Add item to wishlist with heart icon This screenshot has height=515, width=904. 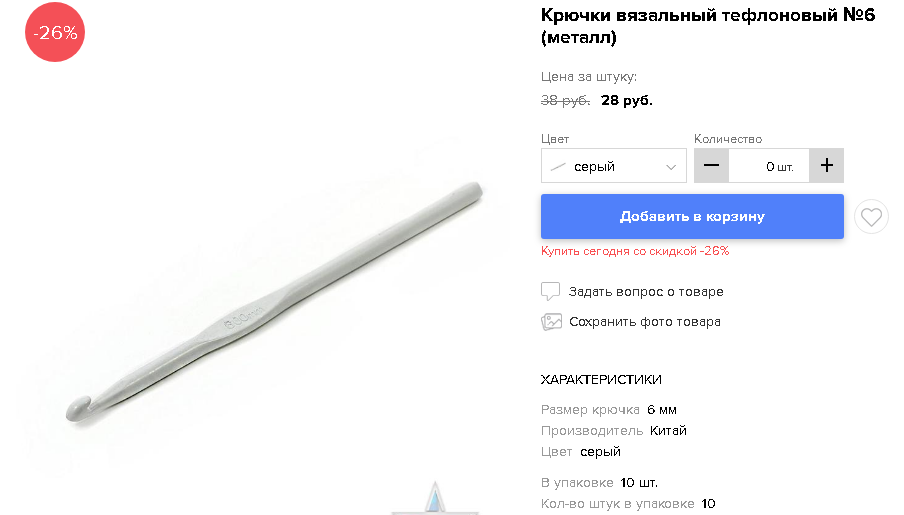871,217
